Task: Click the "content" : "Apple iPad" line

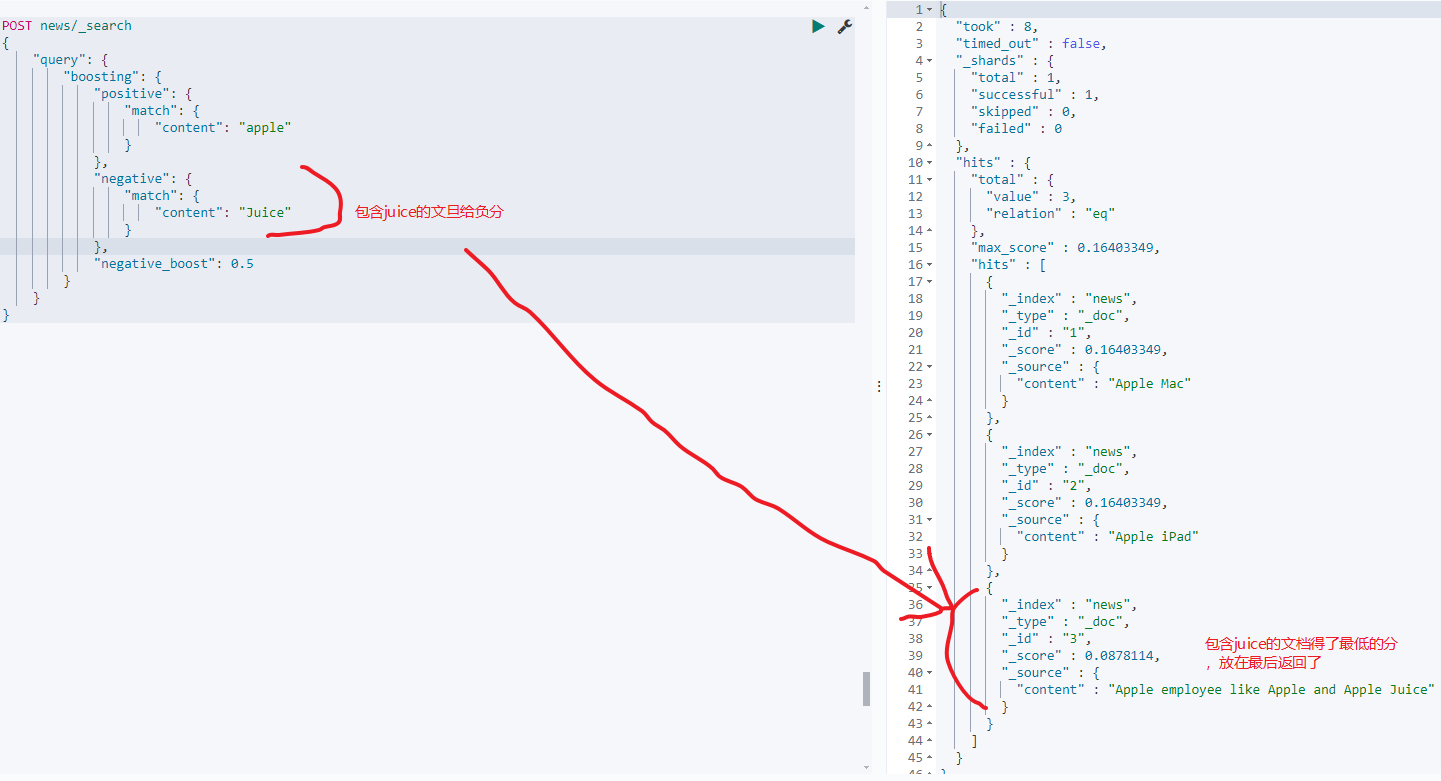Action: (1108, 537)
